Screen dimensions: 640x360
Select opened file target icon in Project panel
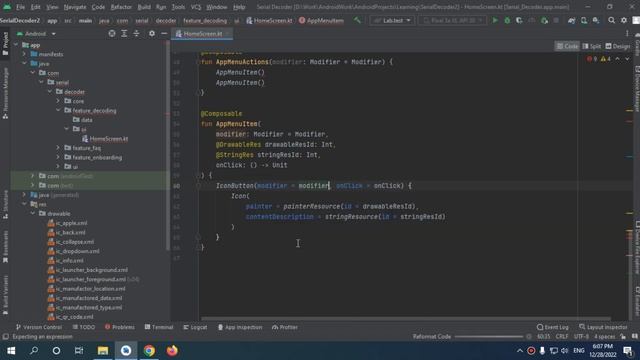pyautogui.click(x=112, y=33)
